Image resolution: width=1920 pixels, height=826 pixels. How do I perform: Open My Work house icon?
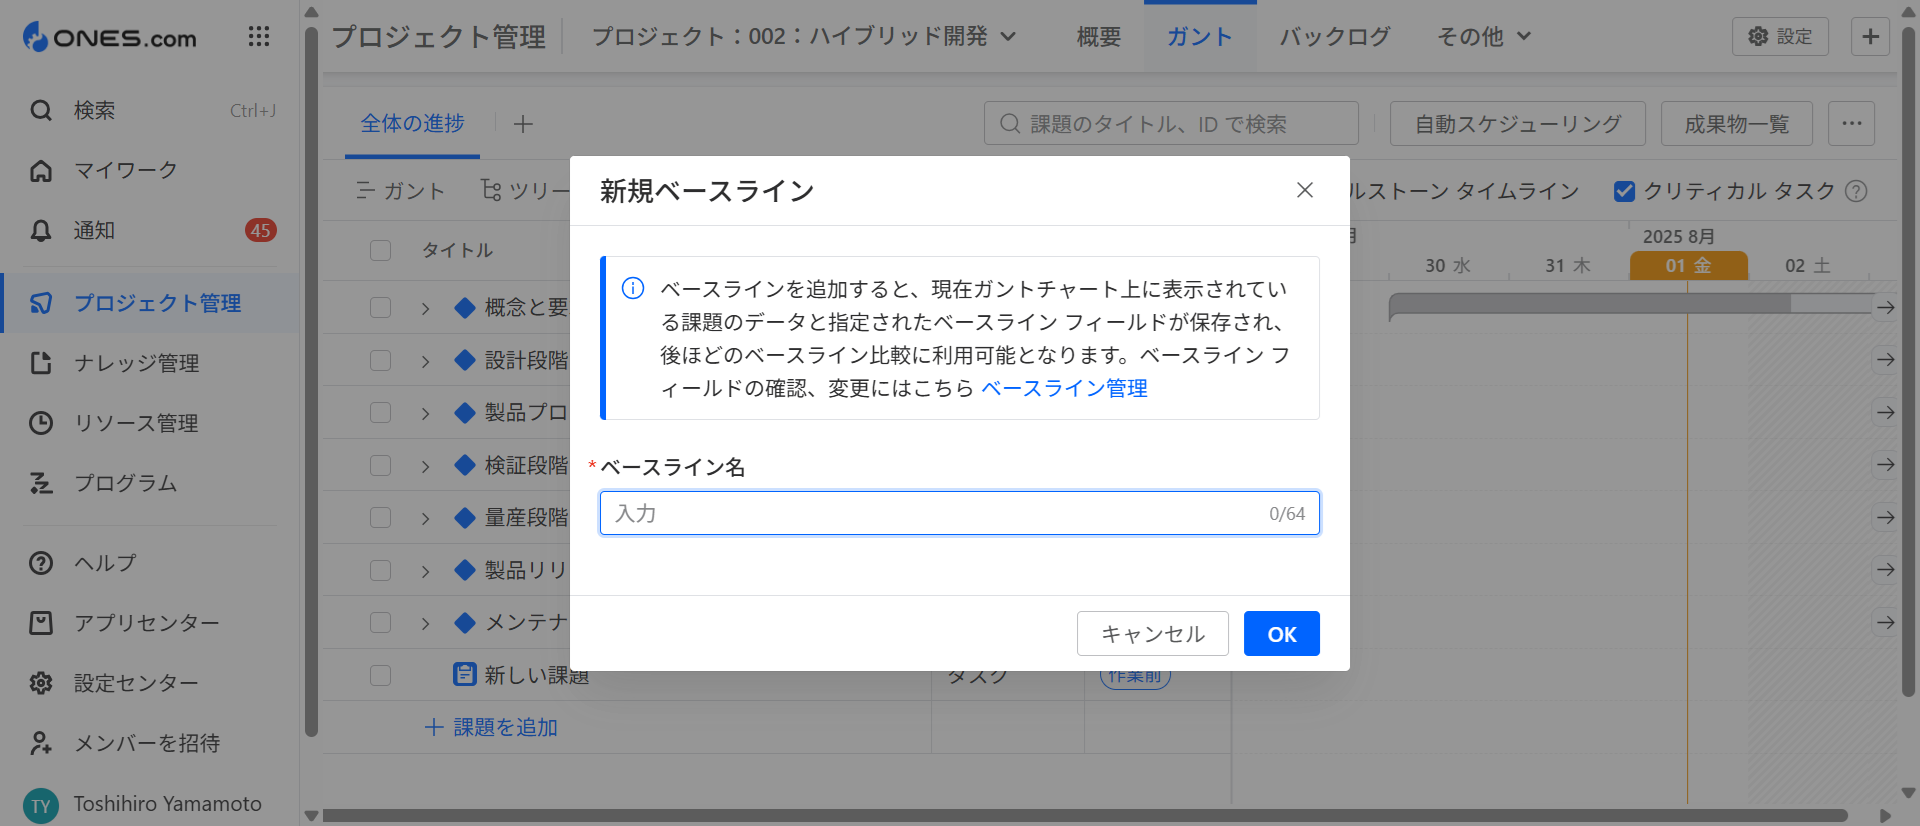(x=41, y=170)
